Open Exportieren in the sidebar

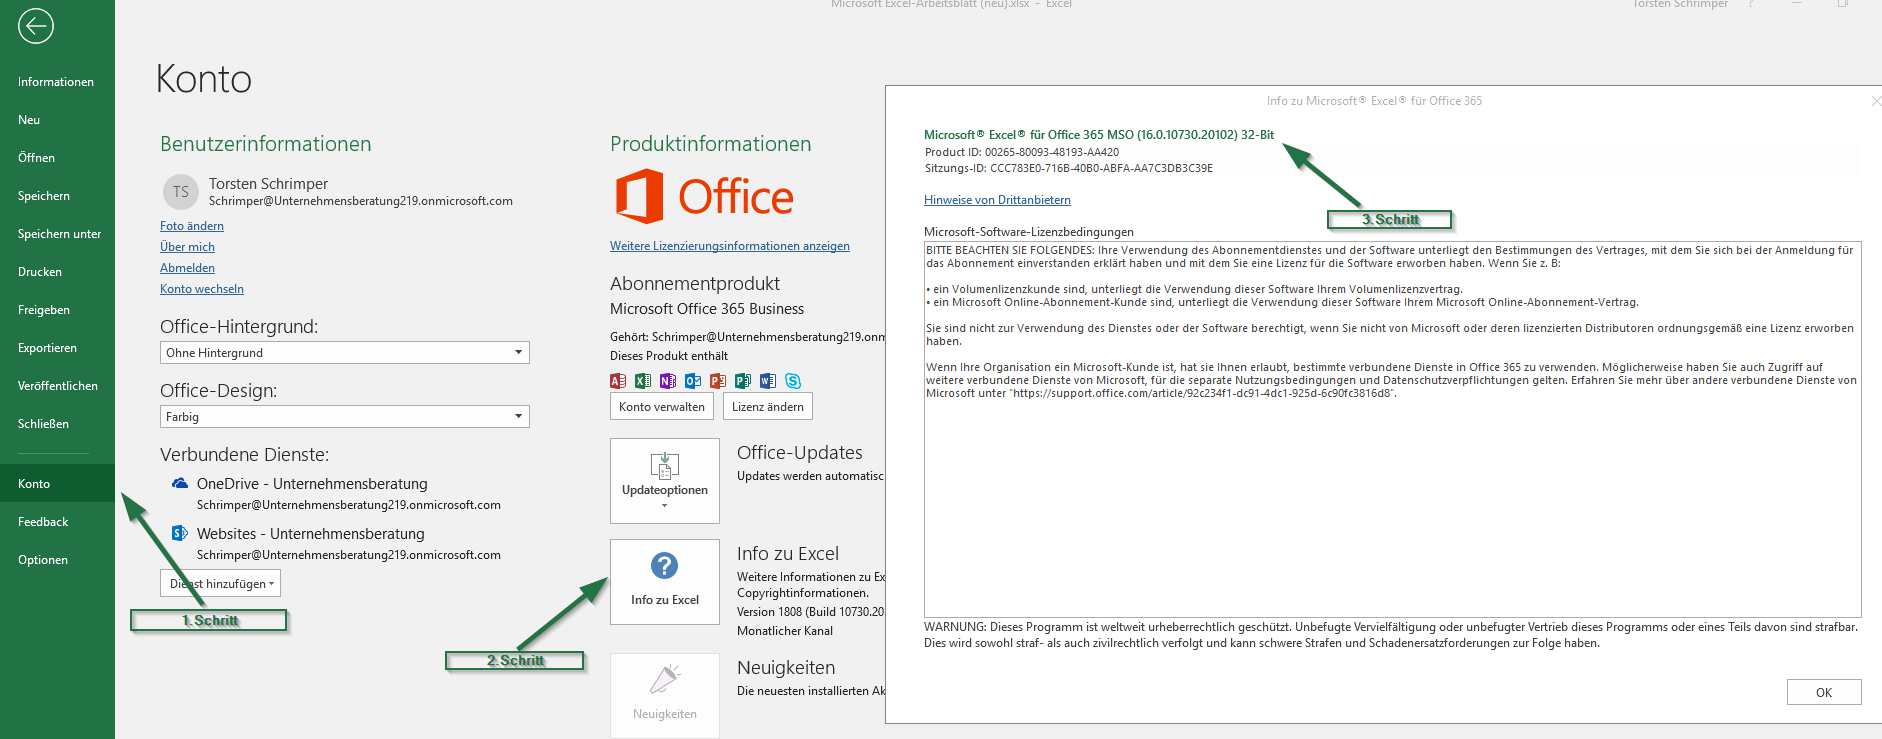click(57, 348)
